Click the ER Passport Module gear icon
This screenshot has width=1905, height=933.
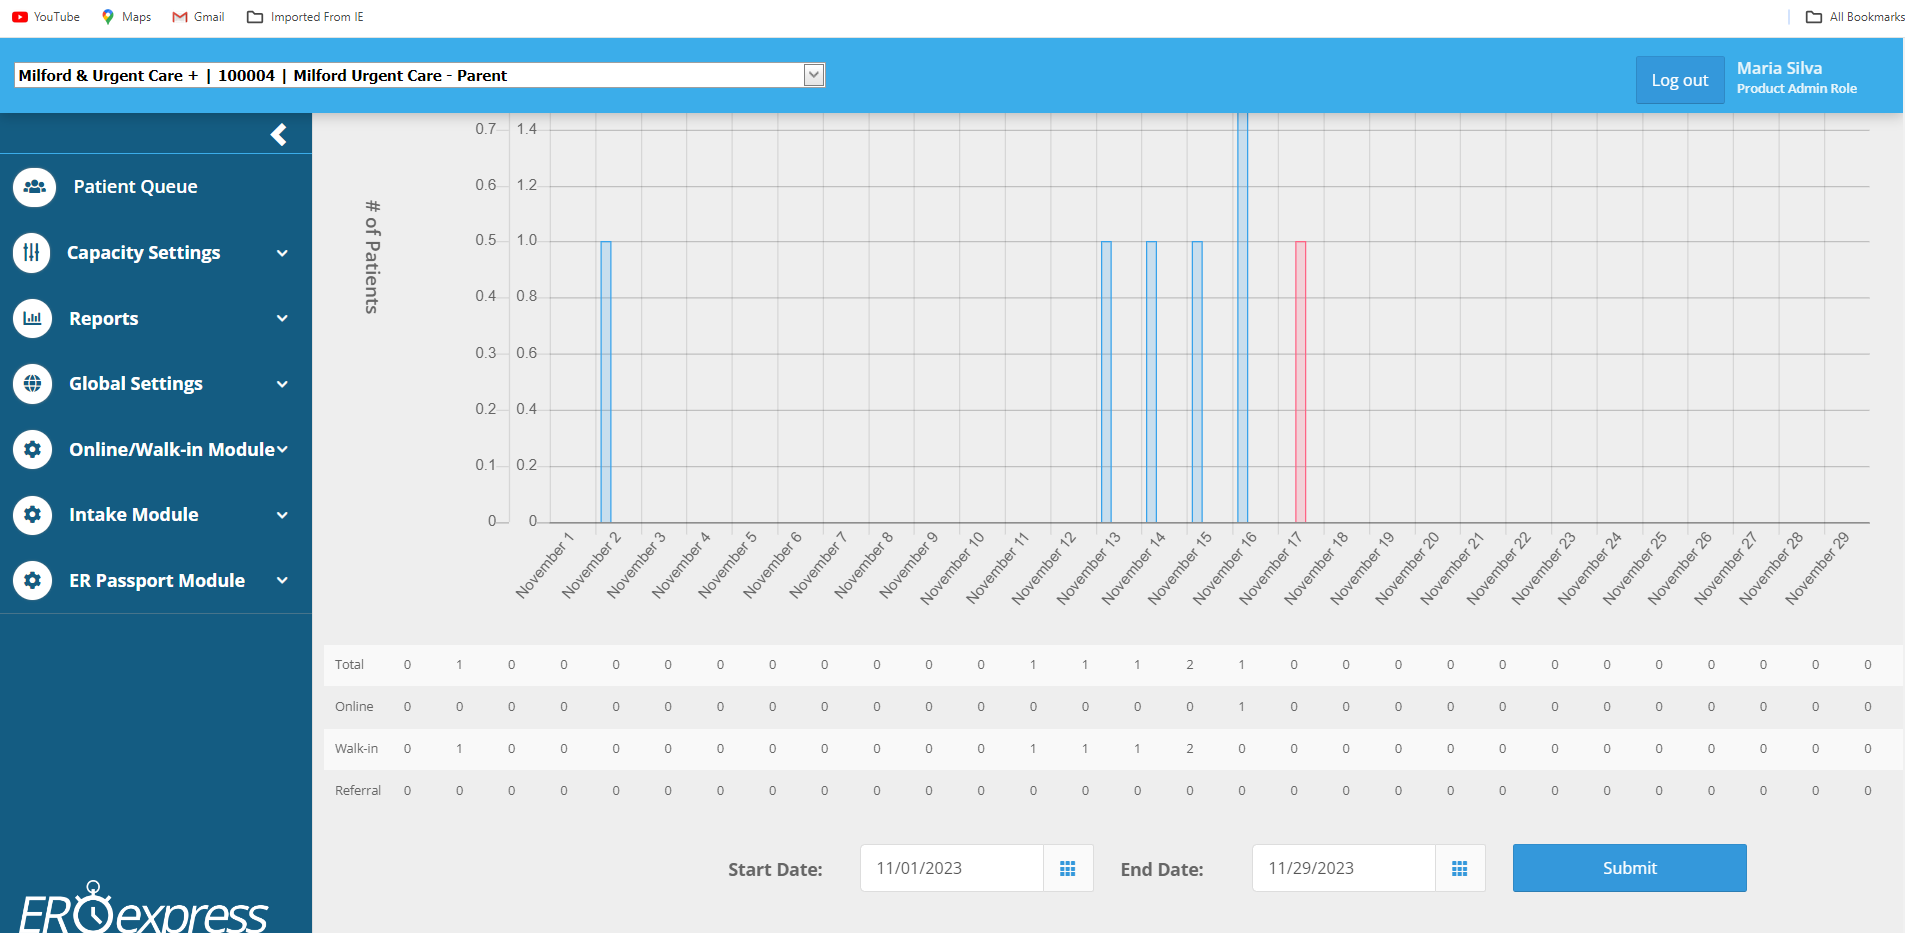[32, 581]
